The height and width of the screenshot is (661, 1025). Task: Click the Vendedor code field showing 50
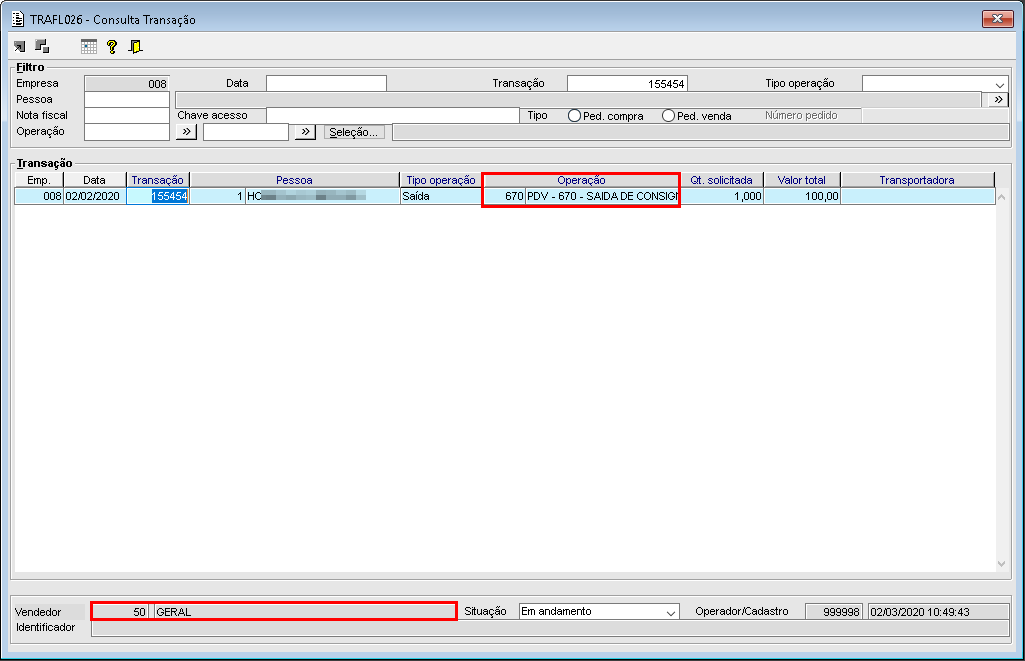pyautogui.click(x=120, y=612)
